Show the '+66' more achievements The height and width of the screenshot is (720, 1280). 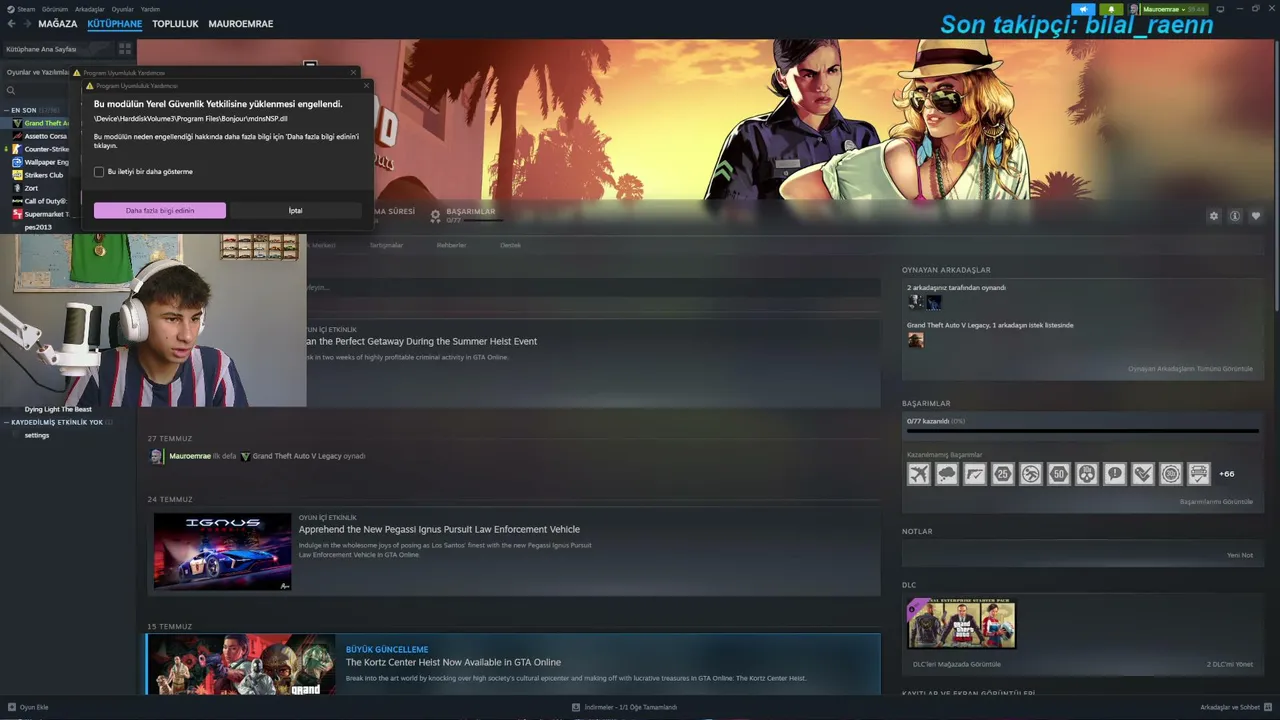pyautogui.click(x=1227, y=474)
